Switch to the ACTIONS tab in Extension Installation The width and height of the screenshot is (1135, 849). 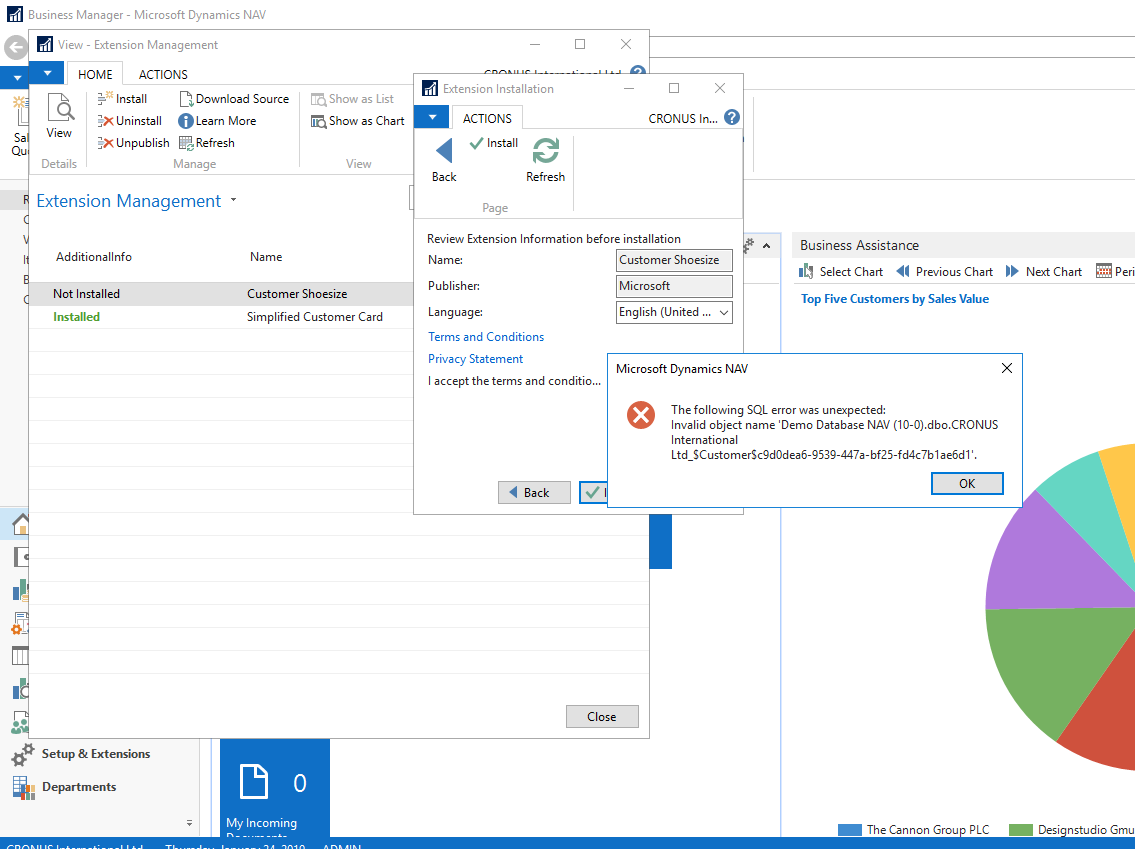(487, 118)
